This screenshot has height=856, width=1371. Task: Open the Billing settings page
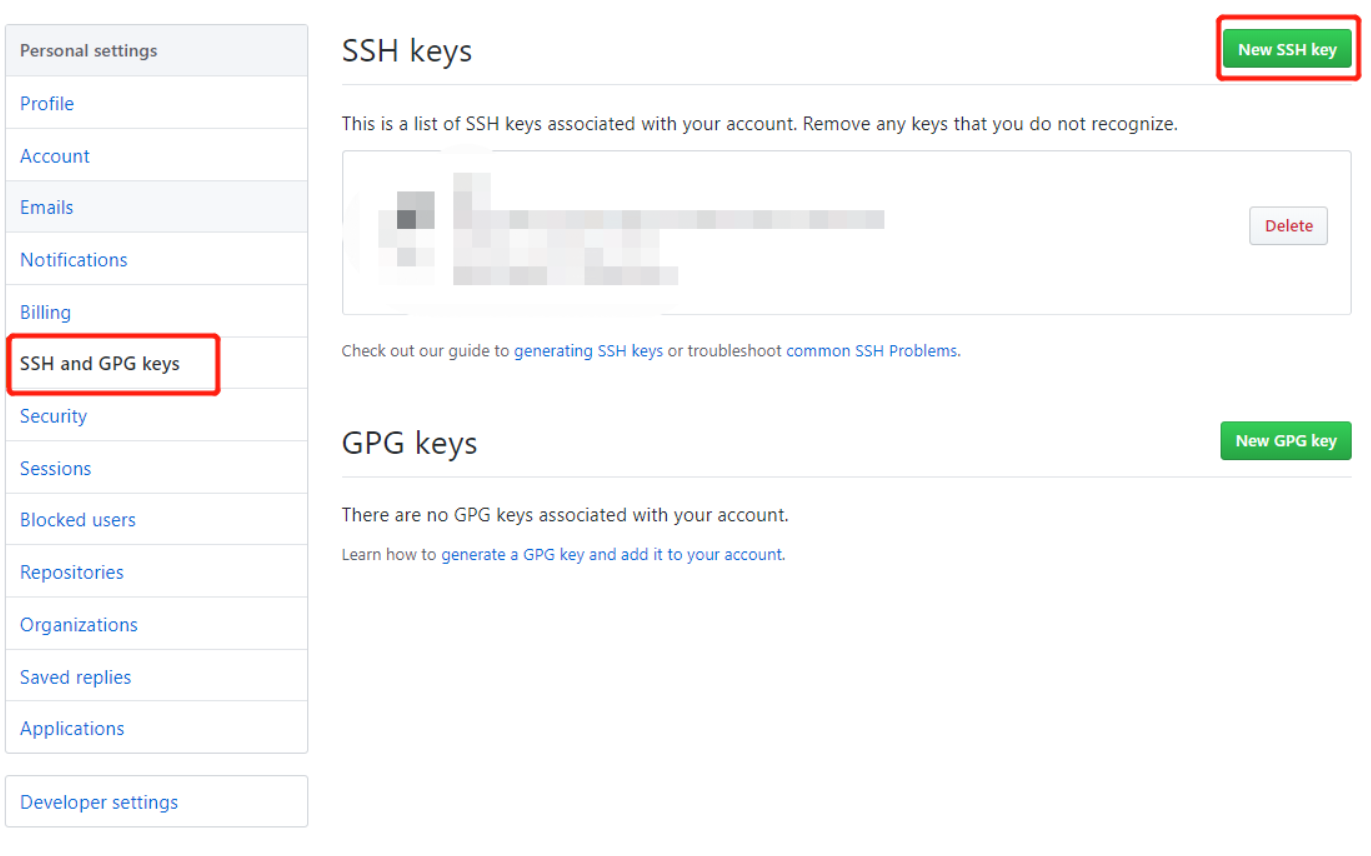[156, 312]
